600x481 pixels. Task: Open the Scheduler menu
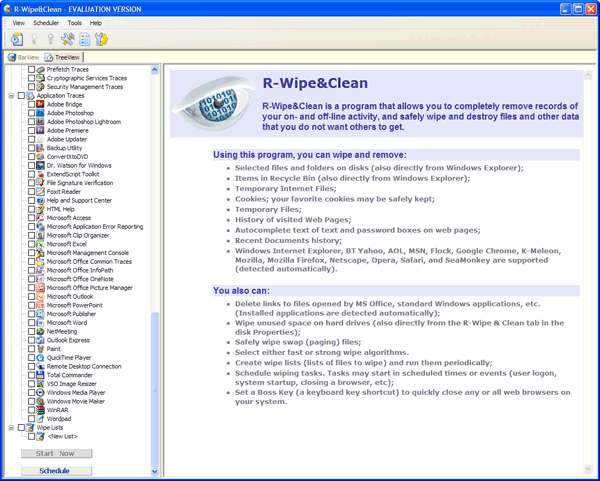[x=46, y=23]
